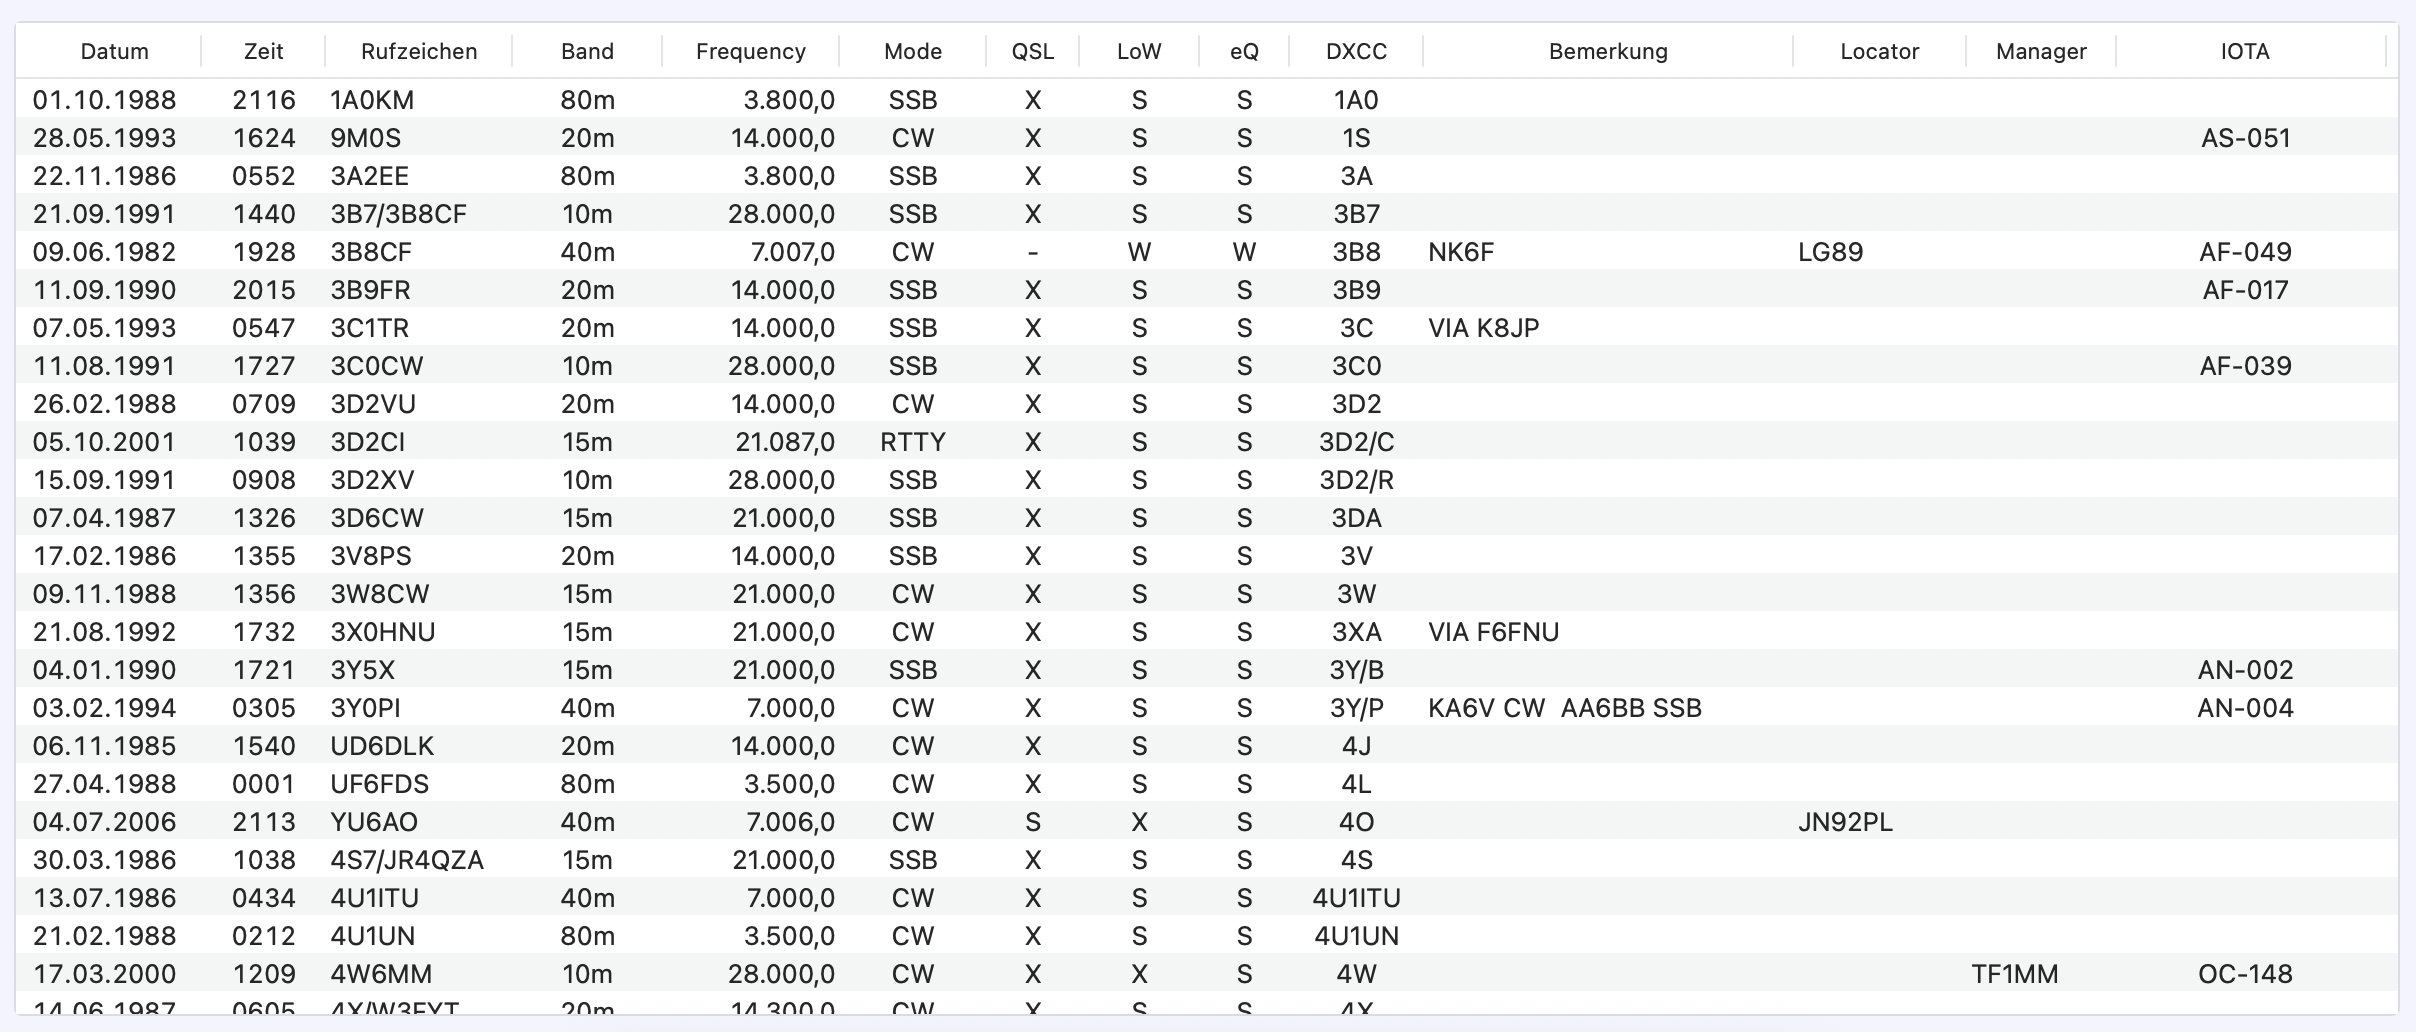Select the row with callsign 1A0KM
The image size is (2416, 1032).
click(372, 100)
